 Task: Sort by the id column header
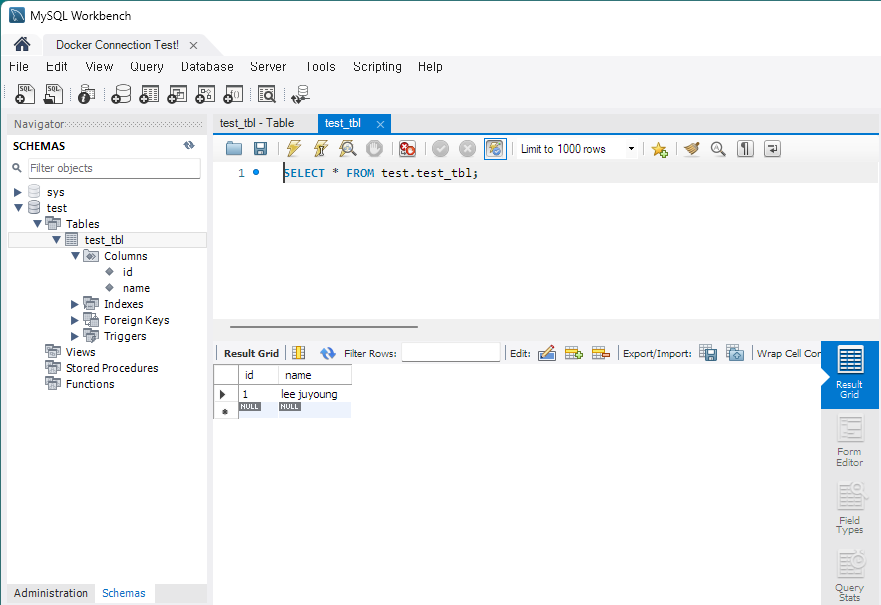258,375
